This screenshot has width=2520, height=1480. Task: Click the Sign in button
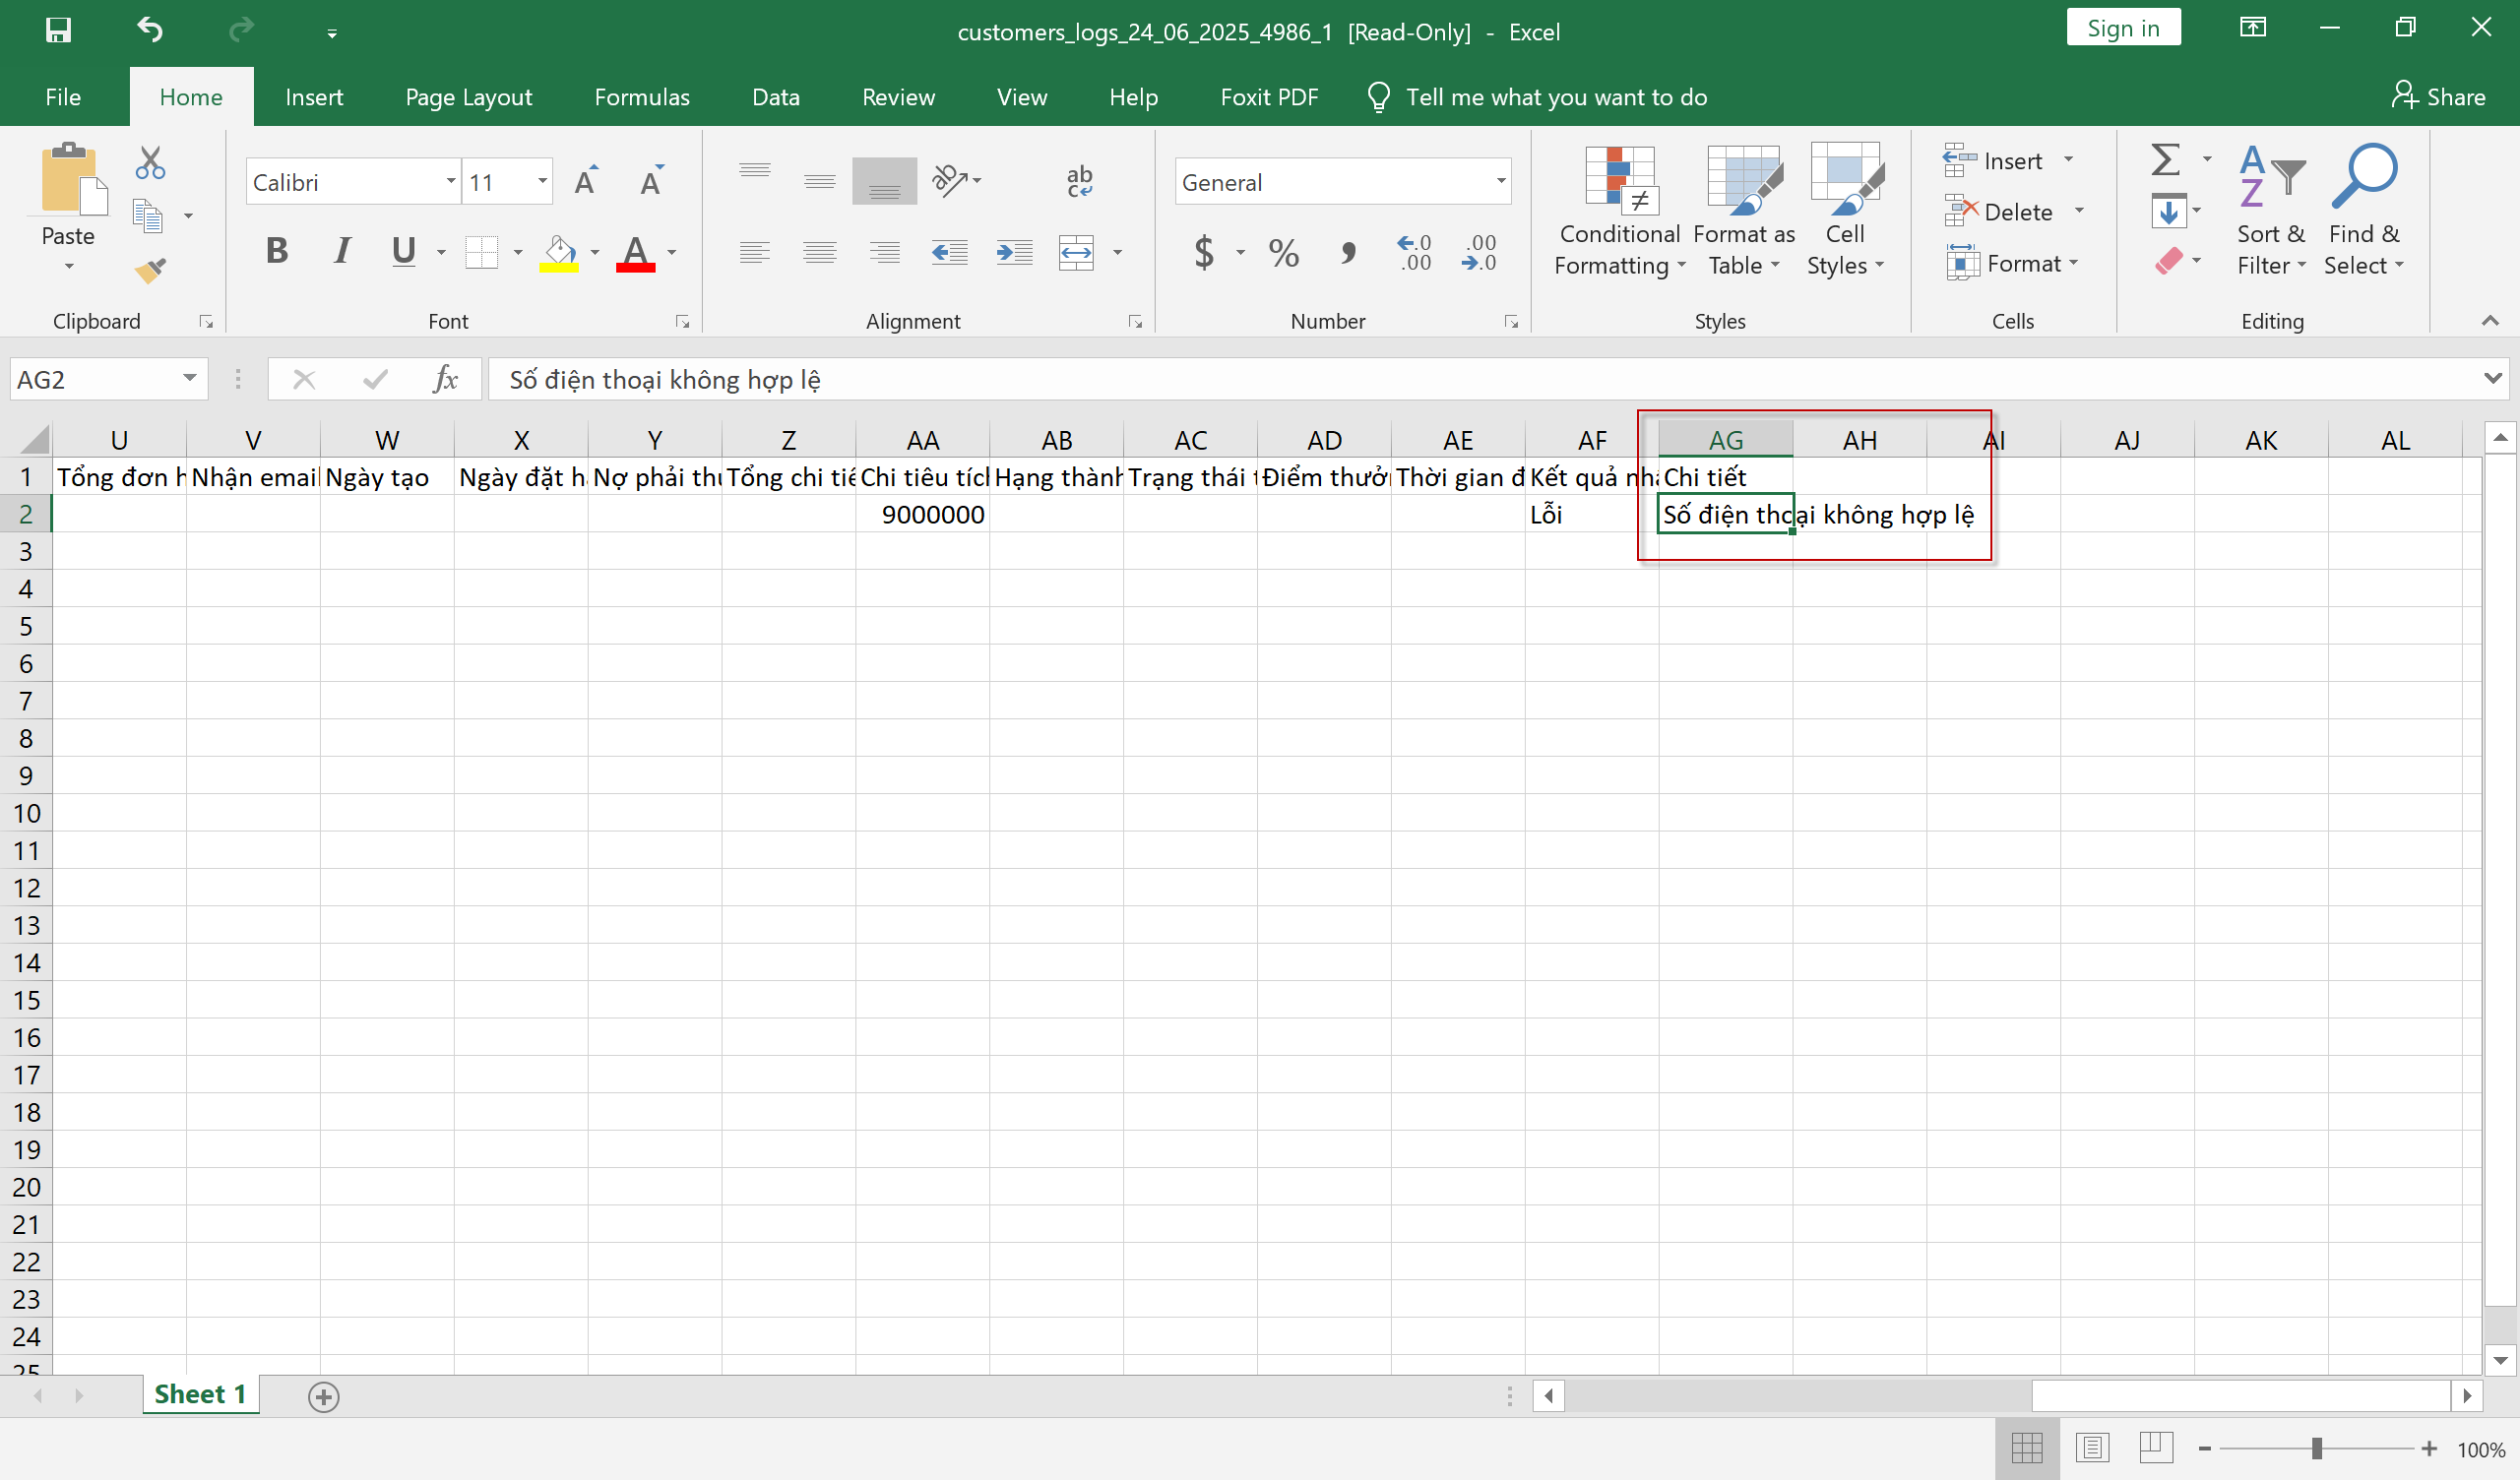2123,29
